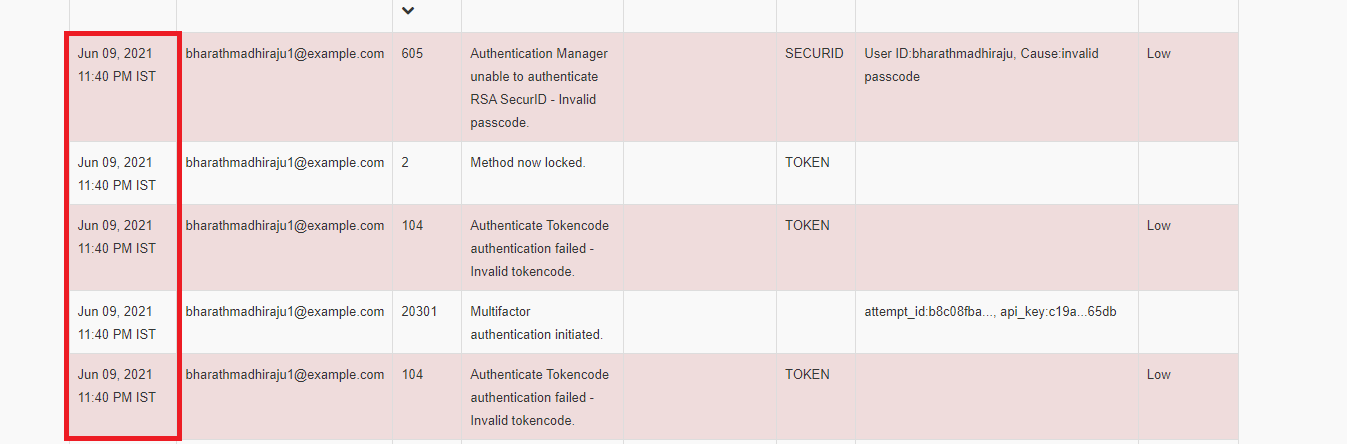Click the "Cause:invalid passcode" details cell
The image size is (1347, 444).
(980, 65)
